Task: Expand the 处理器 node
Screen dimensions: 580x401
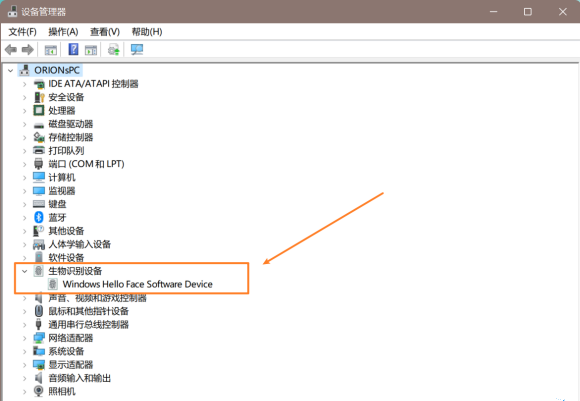Action: click(25, 111)
